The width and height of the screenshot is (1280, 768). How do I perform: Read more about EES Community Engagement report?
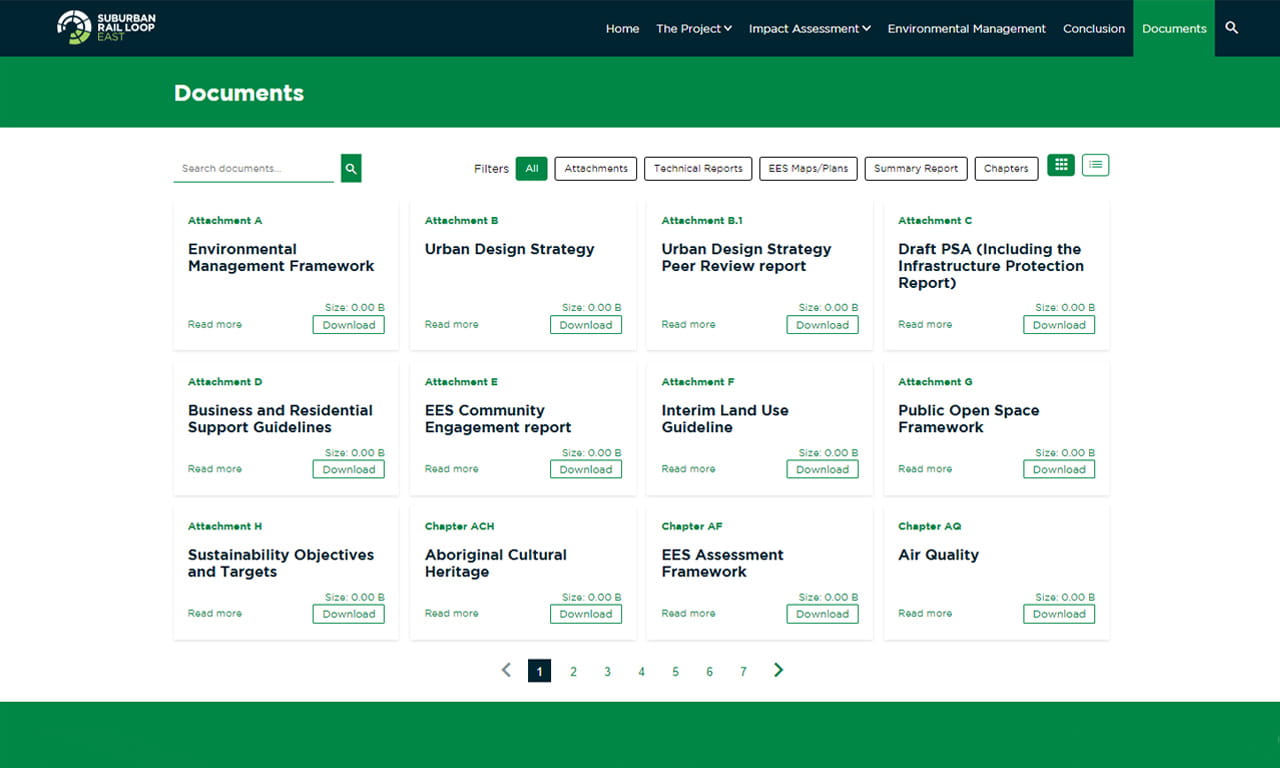click(452, 469)
